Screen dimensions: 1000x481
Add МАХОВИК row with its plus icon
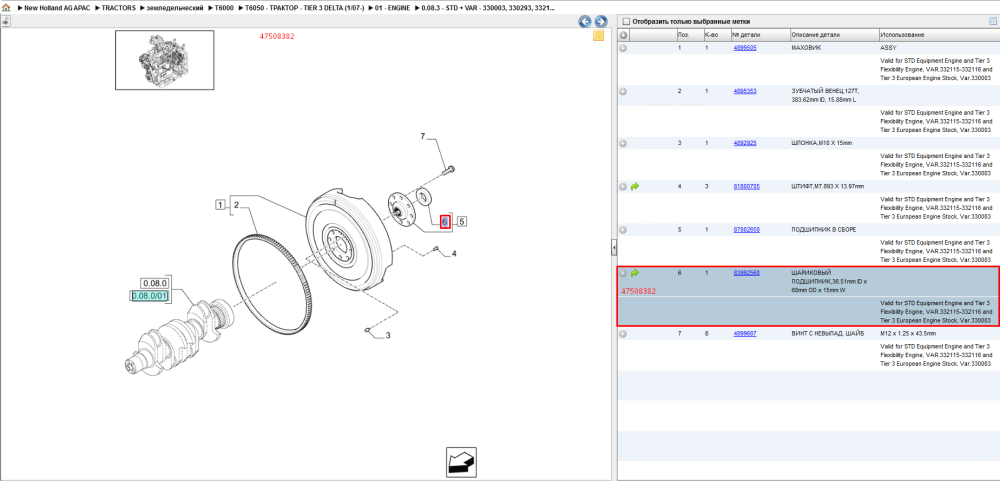[x=624, y=48]
